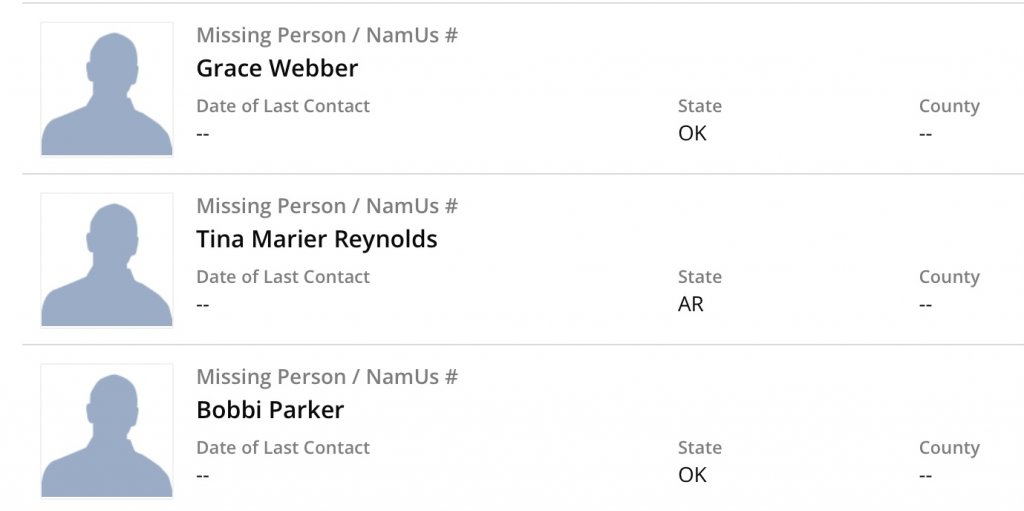This screenshot has width=1024, height=511.
Task: Click Date of Last Contact under Tina Marier Reynolds
Action: tap(283, 277)
